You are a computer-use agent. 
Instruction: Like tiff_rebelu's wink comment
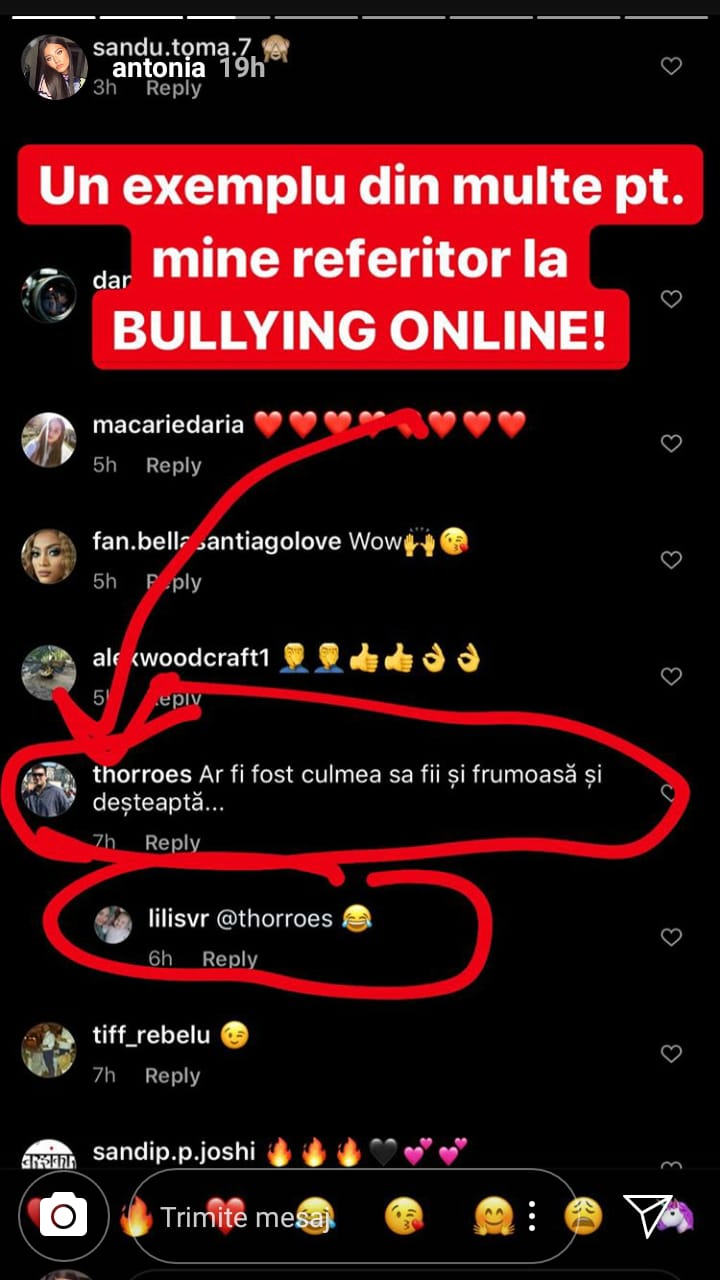point(671,1054)
